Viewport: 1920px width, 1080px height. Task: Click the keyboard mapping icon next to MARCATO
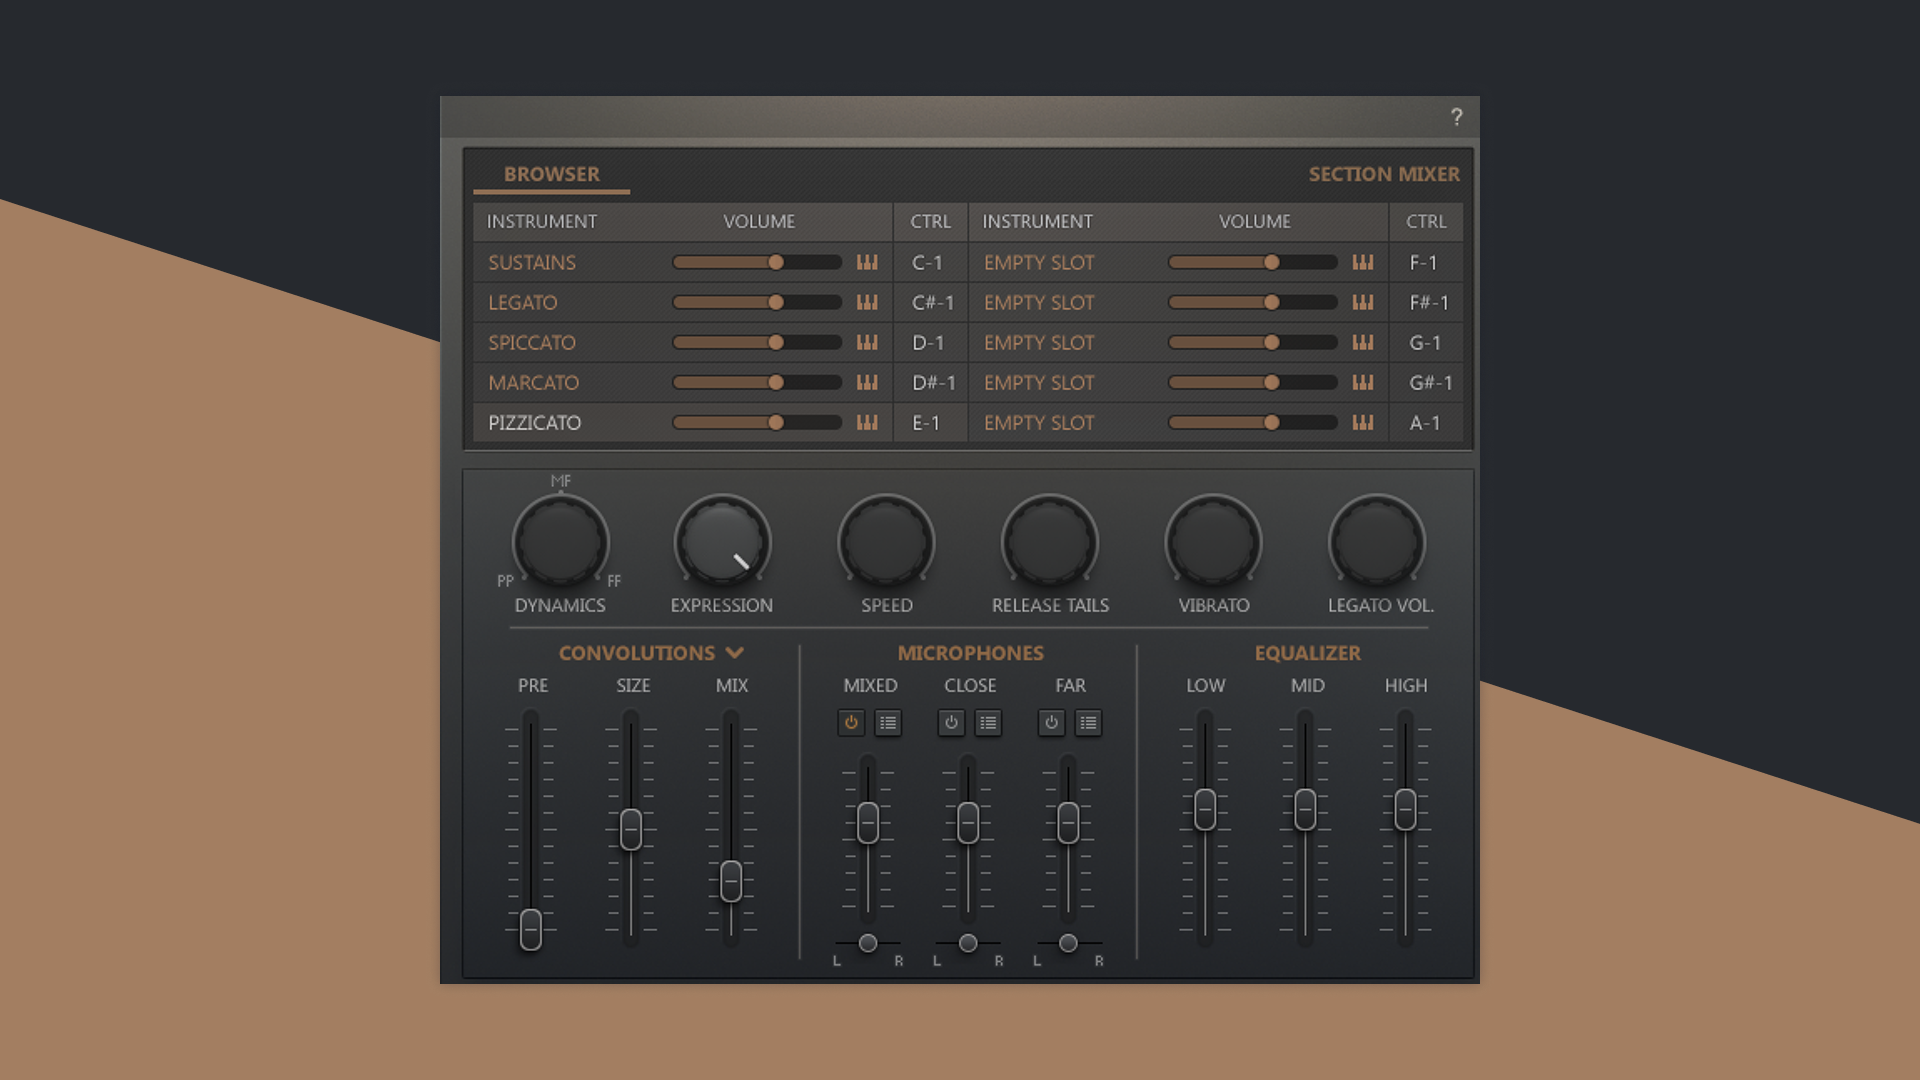pos(866,382)
